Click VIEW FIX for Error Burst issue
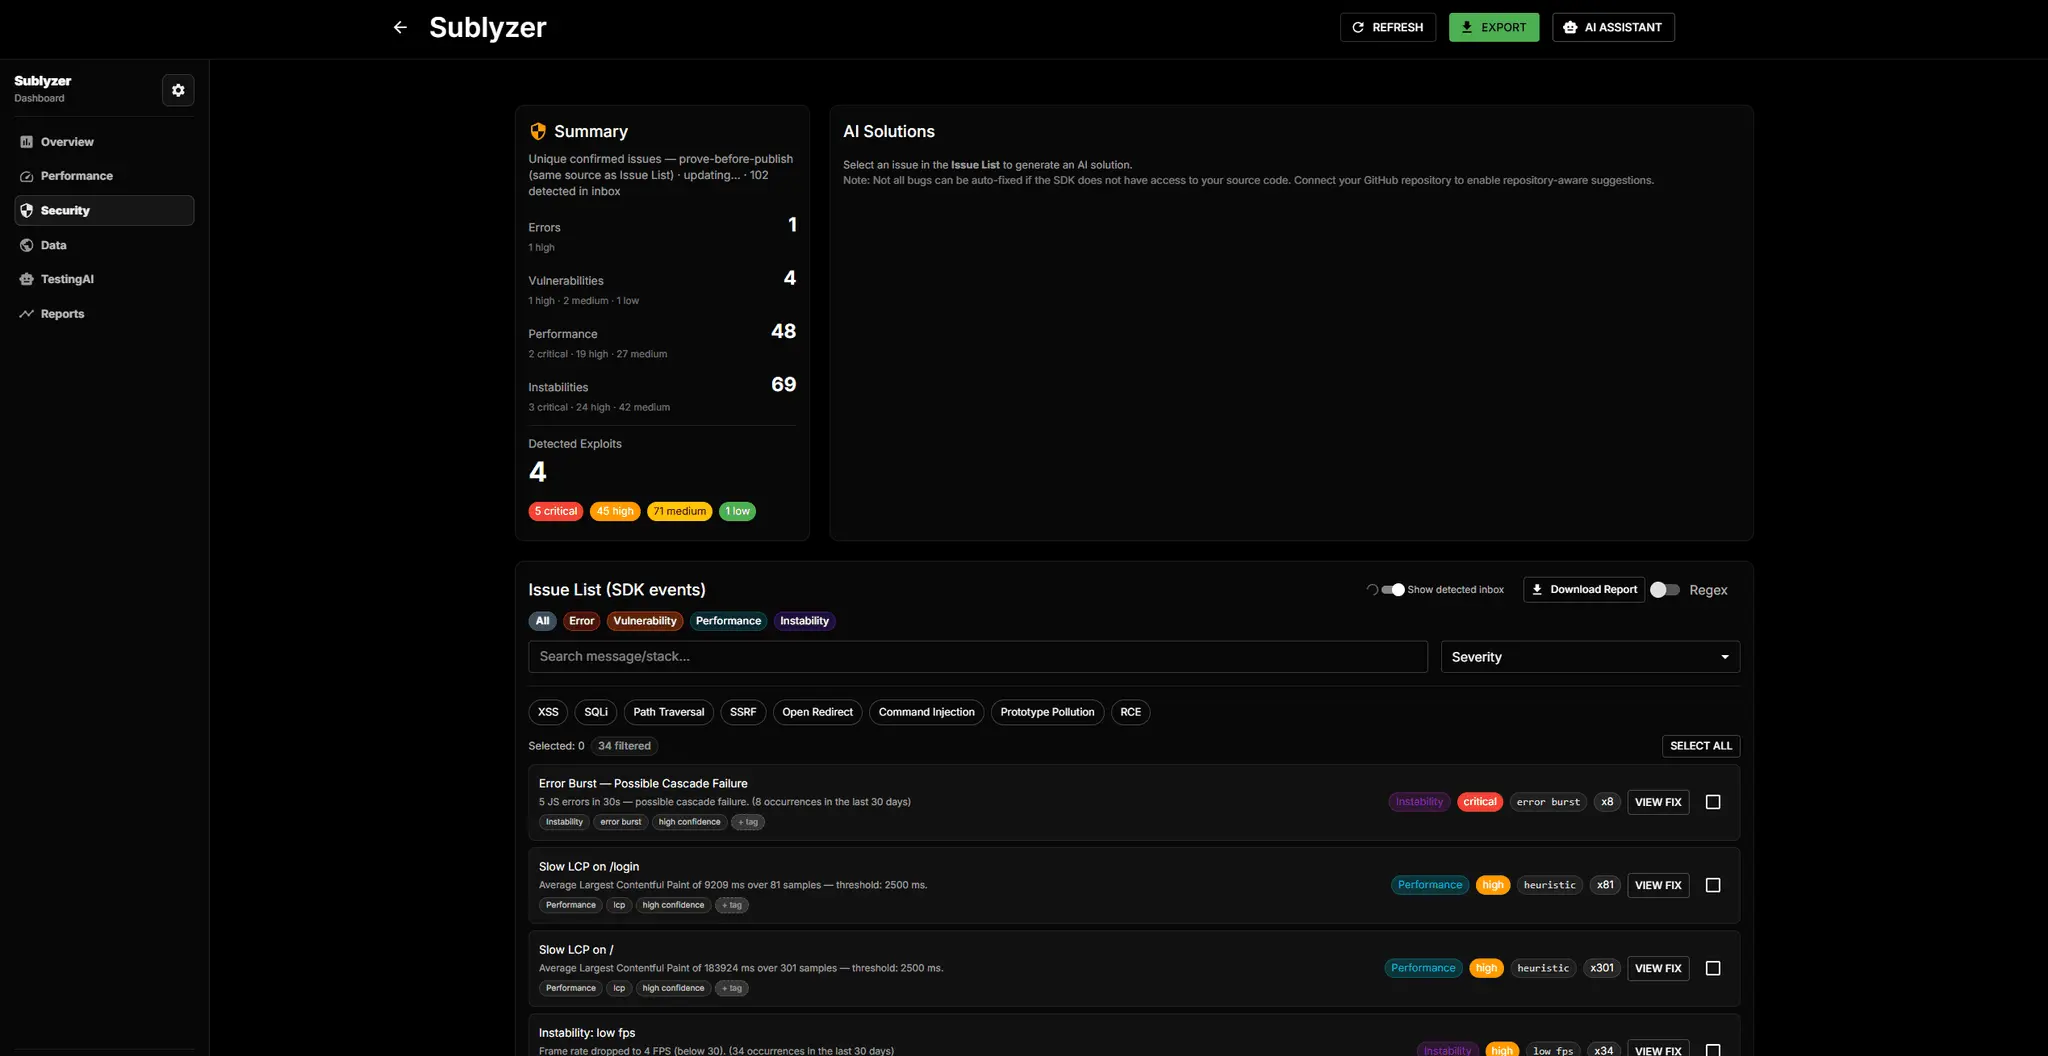The width and height of the screenshot is (2048, 1056). pyautogui.click(x=1658, y=802)
